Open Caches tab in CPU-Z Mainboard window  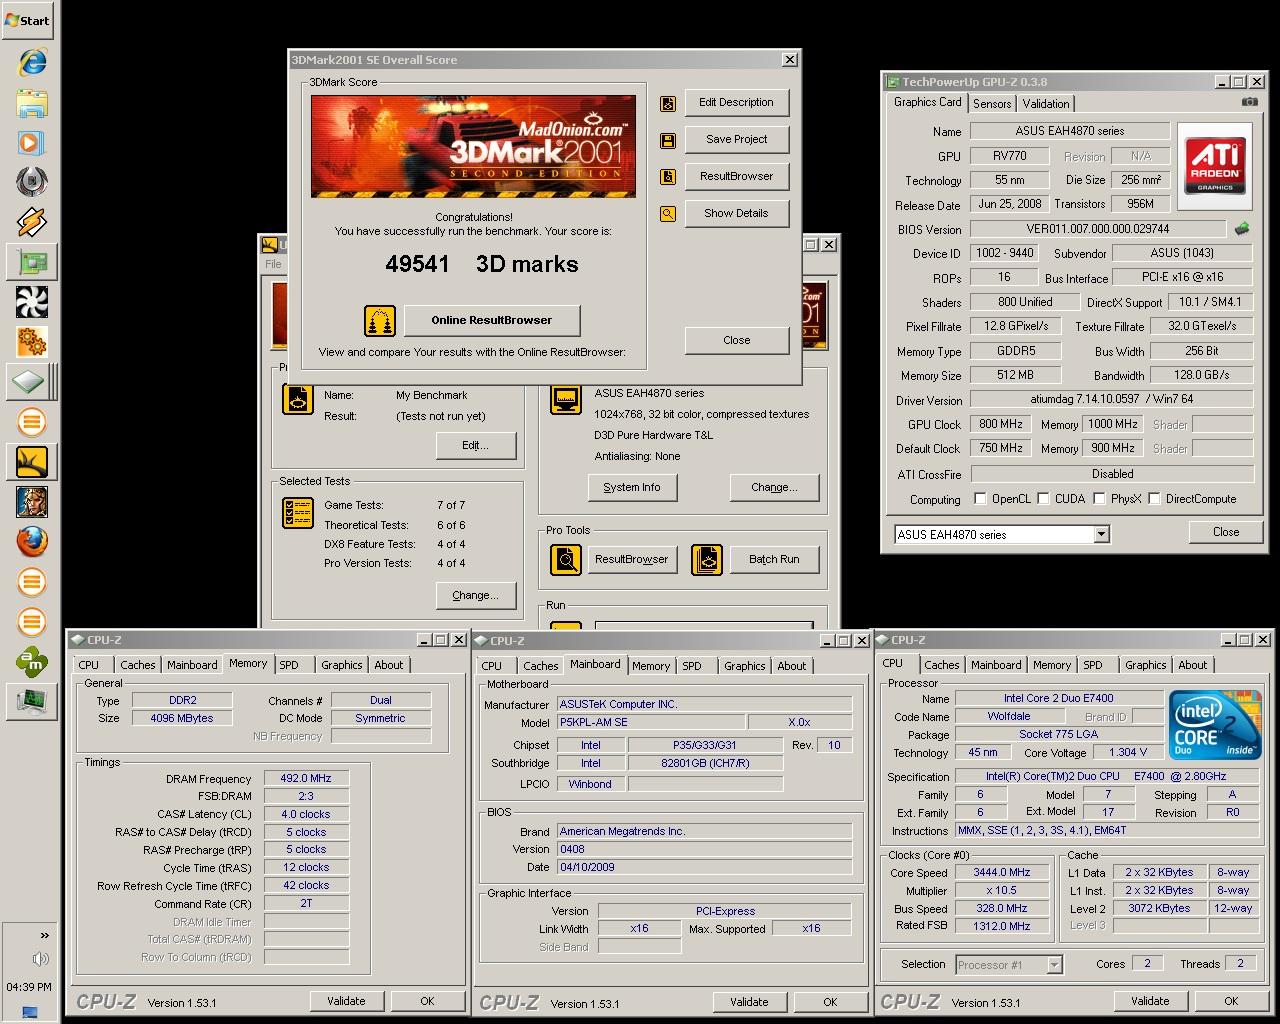[x=541, y=666]
